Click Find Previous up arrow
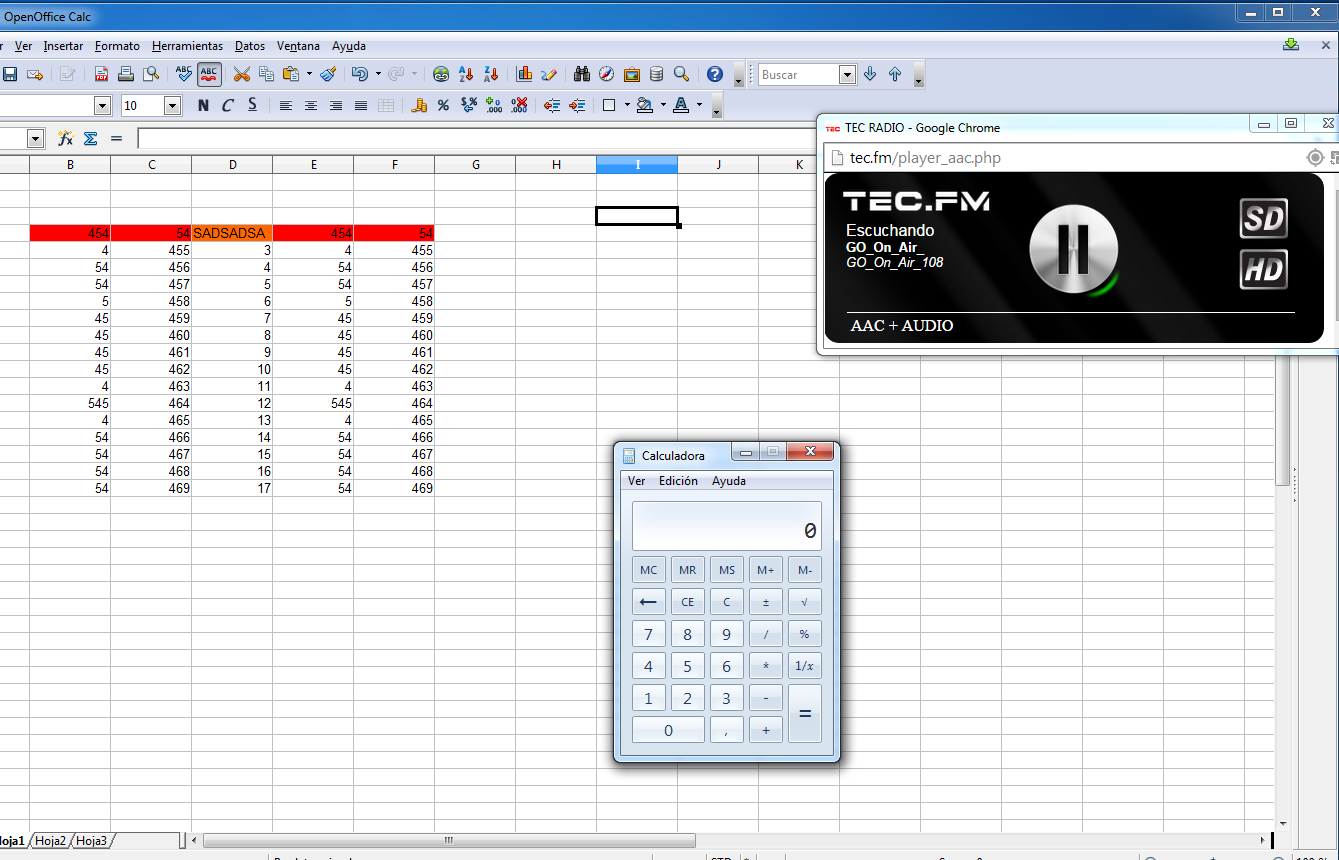Viewport: 1339px width, 860px height. click(895, 74)
